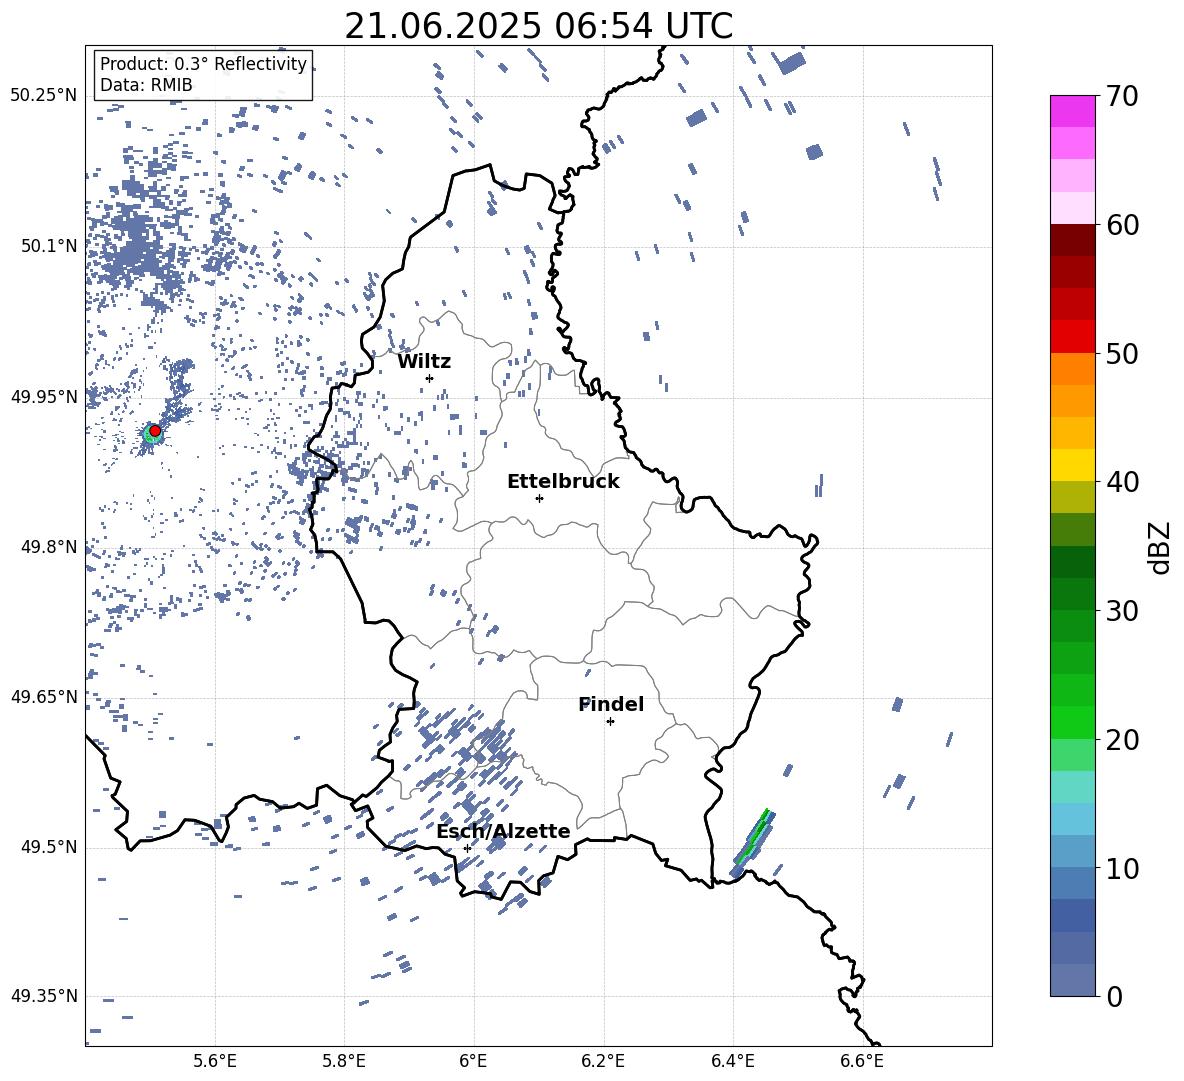
Task: Click the bright red colorbar segment above 50
Action: [1072, 337]
